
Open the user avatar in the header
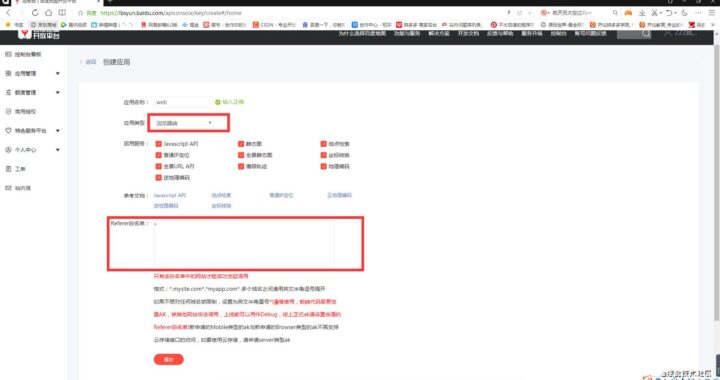pyautogui.click(x=668, y=34)
